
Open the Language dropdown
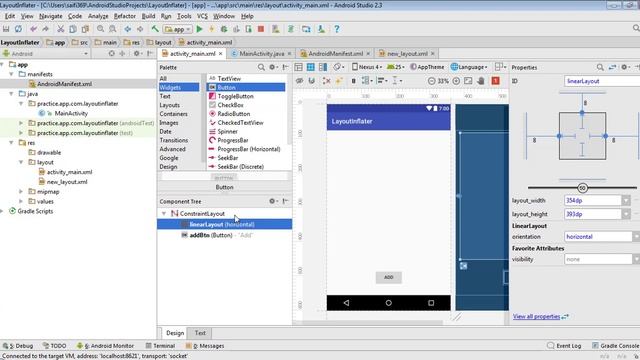469,67
